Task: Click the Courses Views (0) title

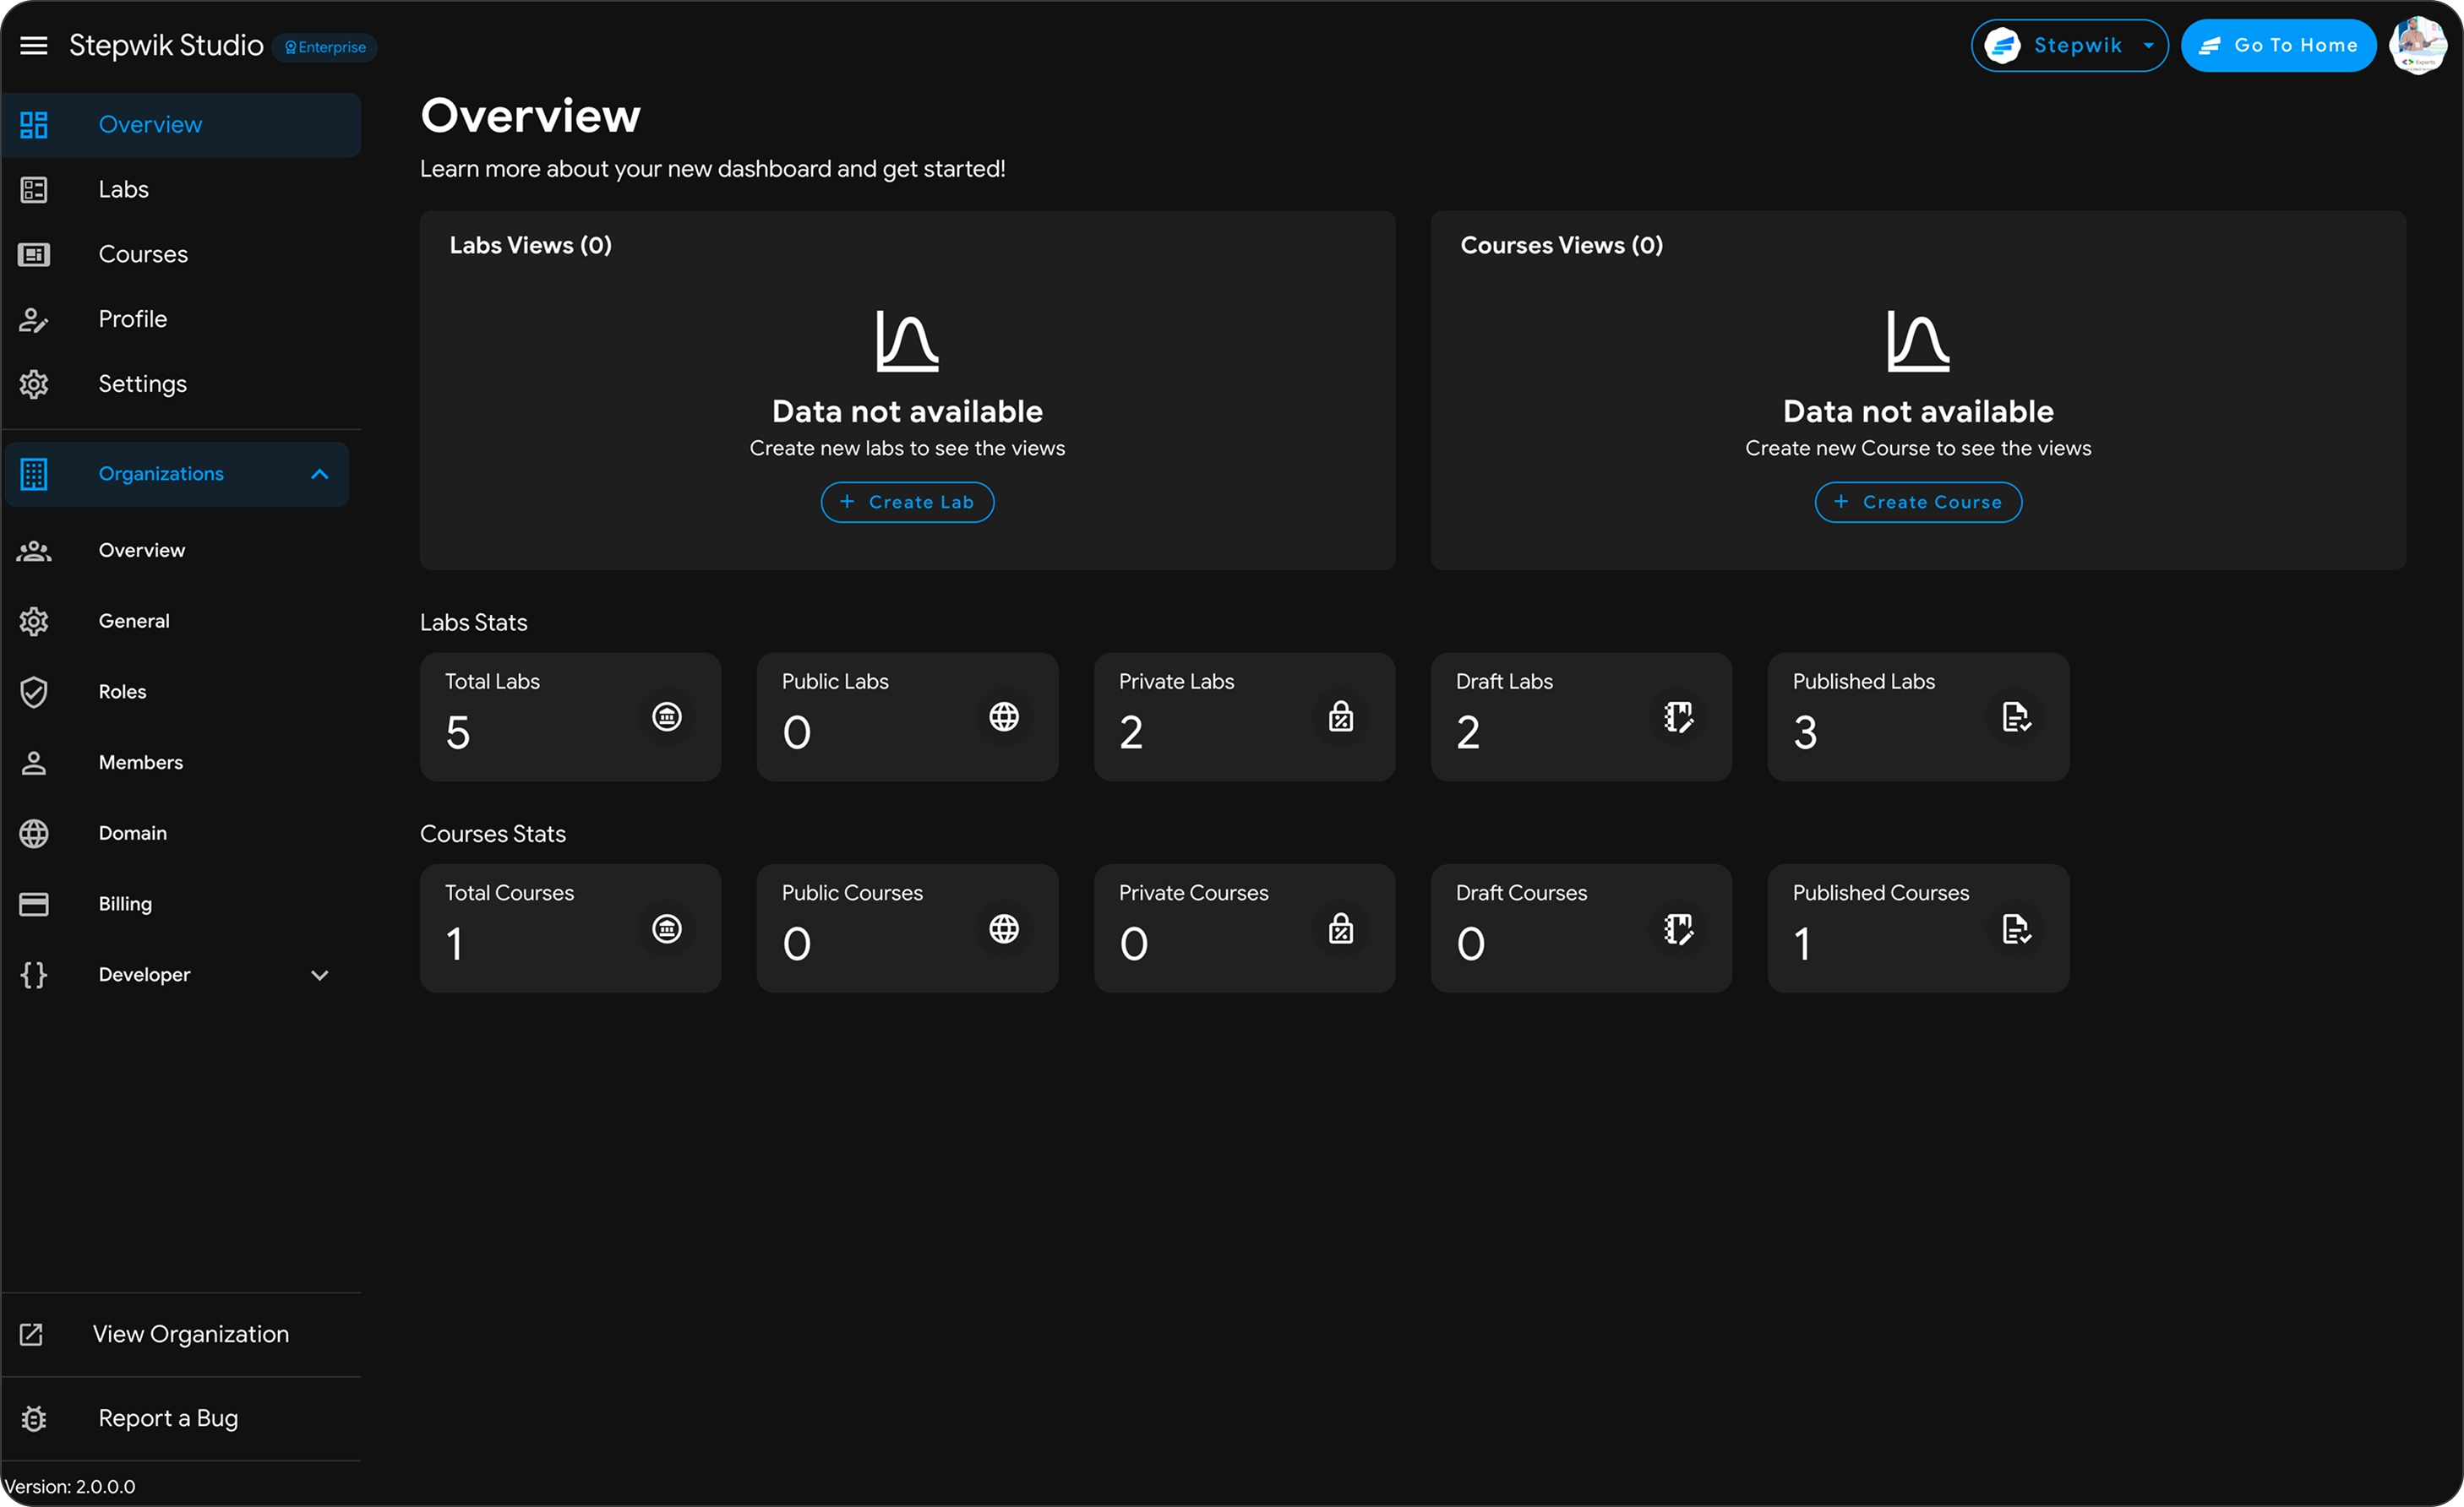Action: pos(1561,245)
